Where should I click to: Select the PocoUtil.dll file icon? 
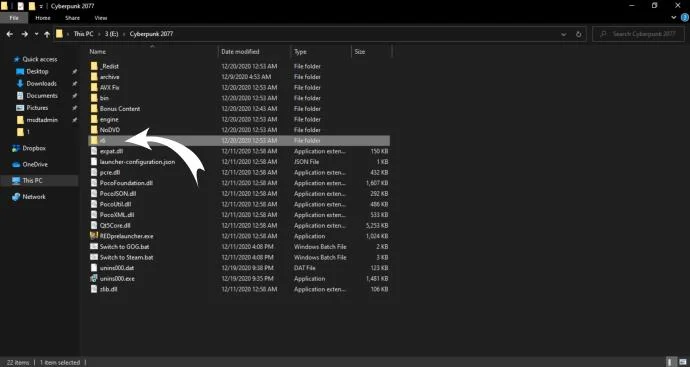click(94, 204)
